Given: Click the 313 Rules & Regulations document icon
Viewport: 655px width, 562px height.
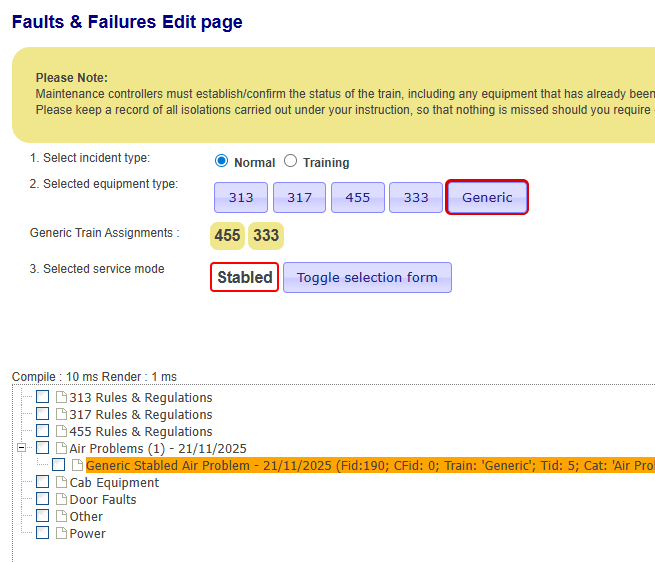Looking at the screenshot, I should click(61, 398).
